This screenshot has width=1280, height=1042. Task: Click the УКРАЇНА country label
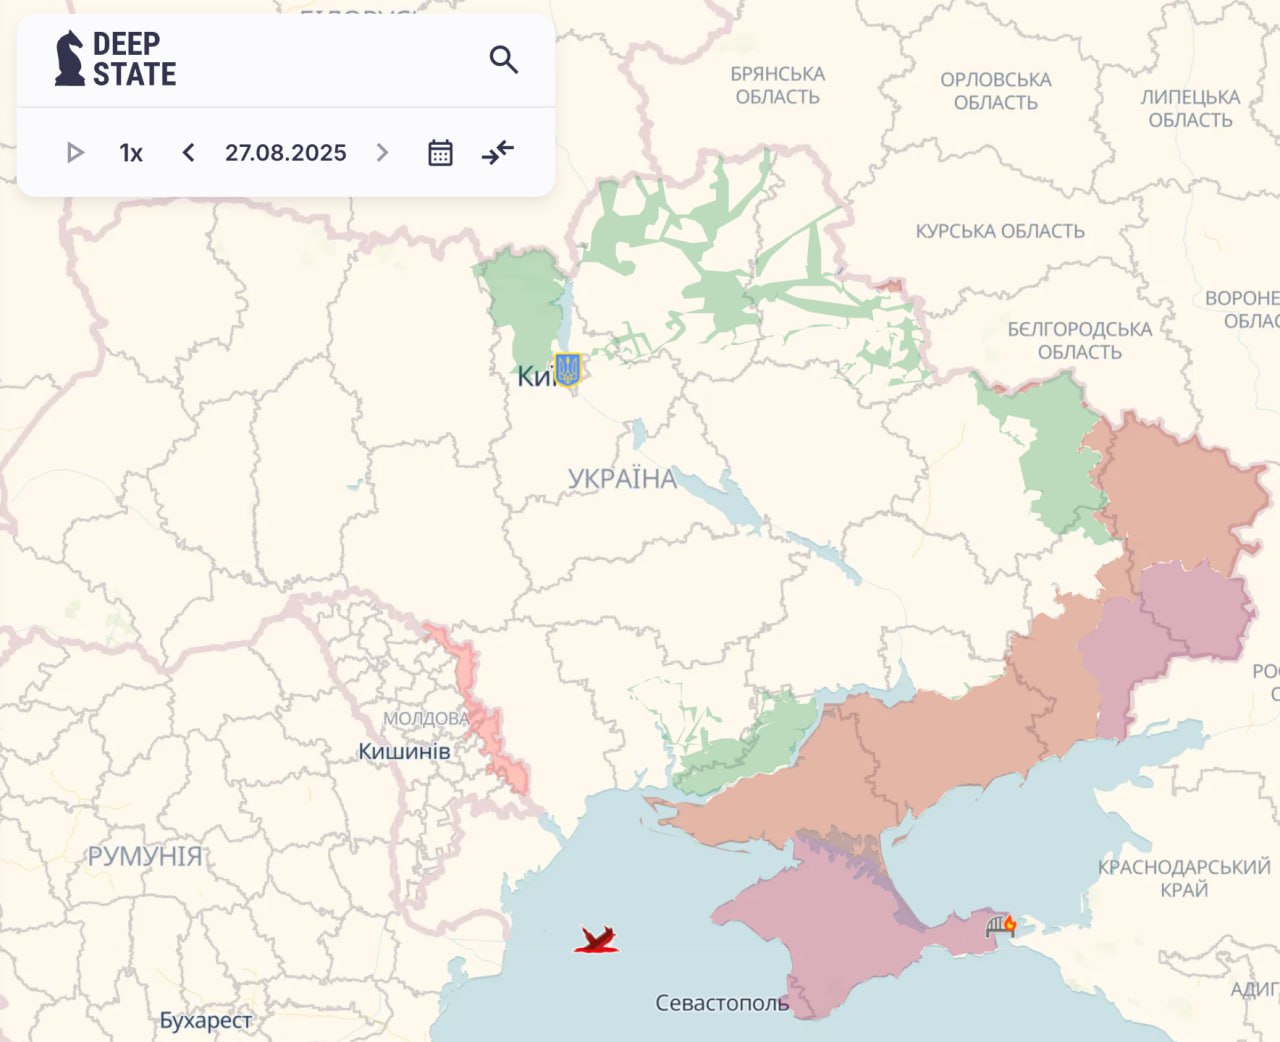click(x=622, y=479)
